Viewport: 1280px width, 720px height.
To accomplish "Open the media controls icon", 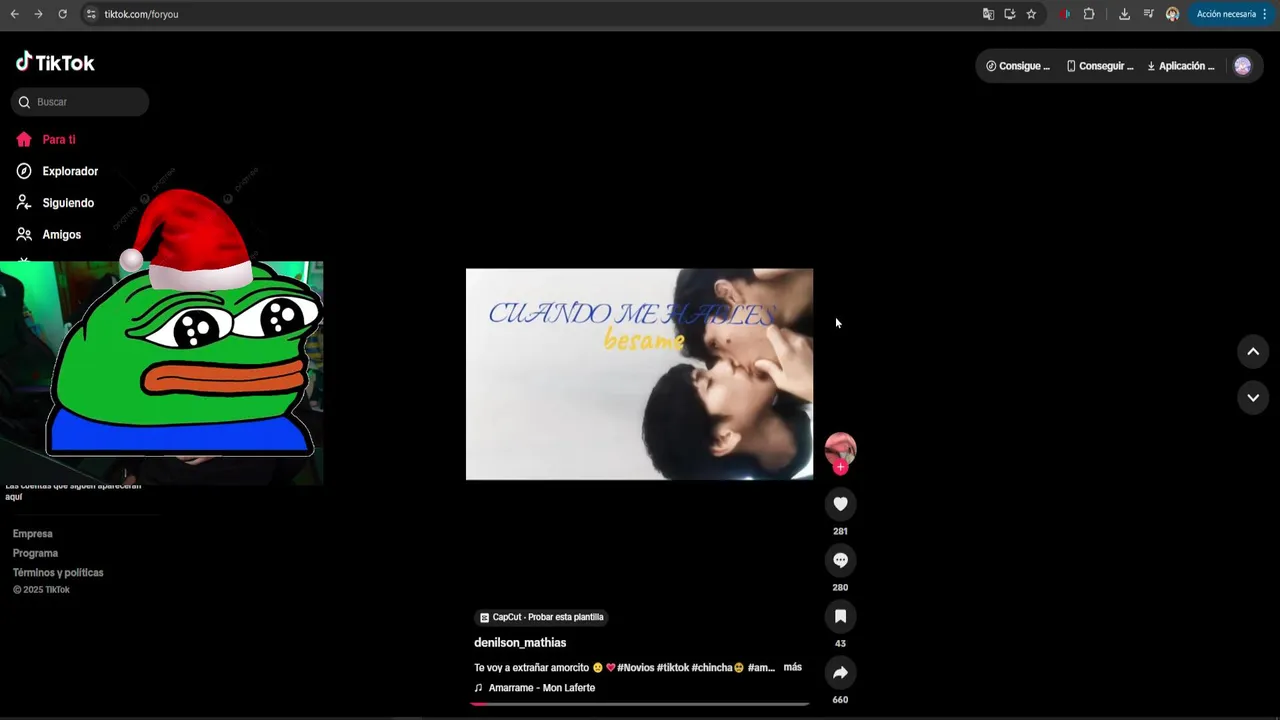I will coord(1148,14).
